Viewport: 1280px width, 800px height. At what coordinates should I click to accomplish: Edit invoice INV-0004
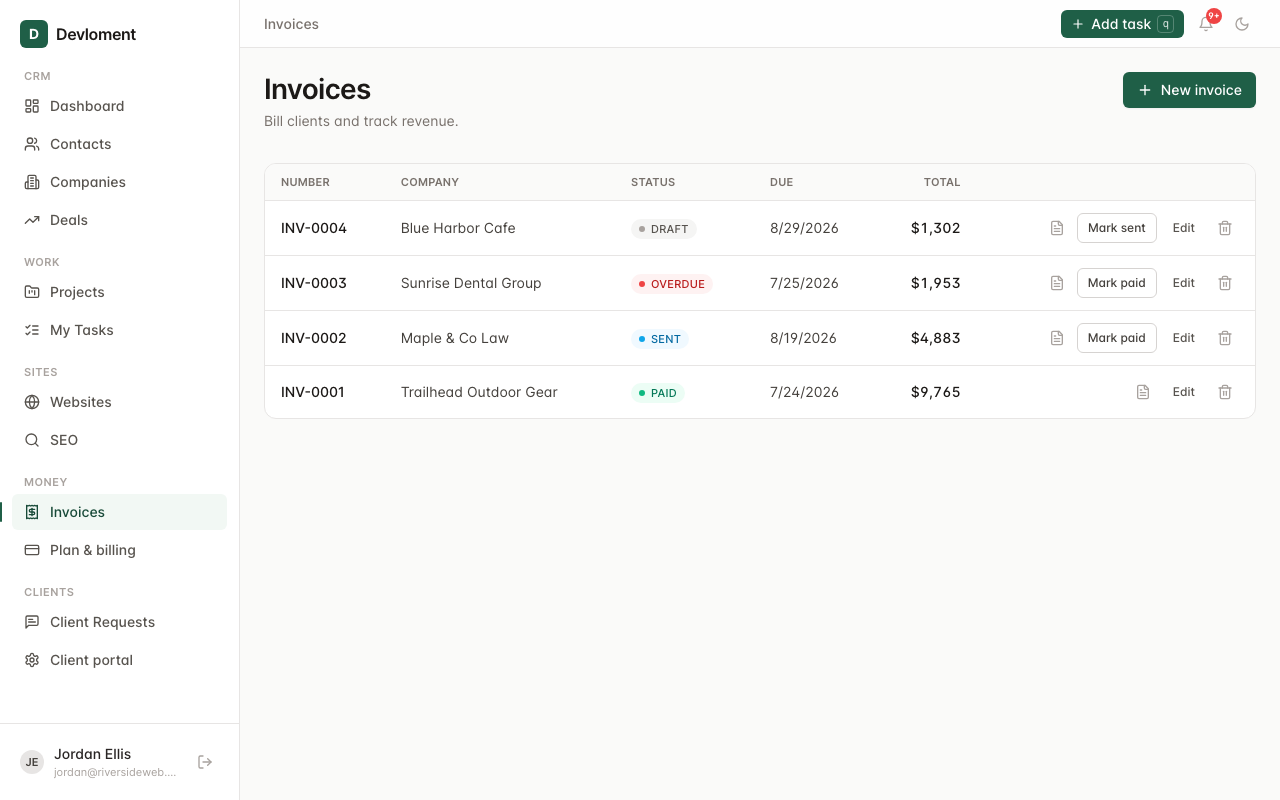[x=1184, y=228]
